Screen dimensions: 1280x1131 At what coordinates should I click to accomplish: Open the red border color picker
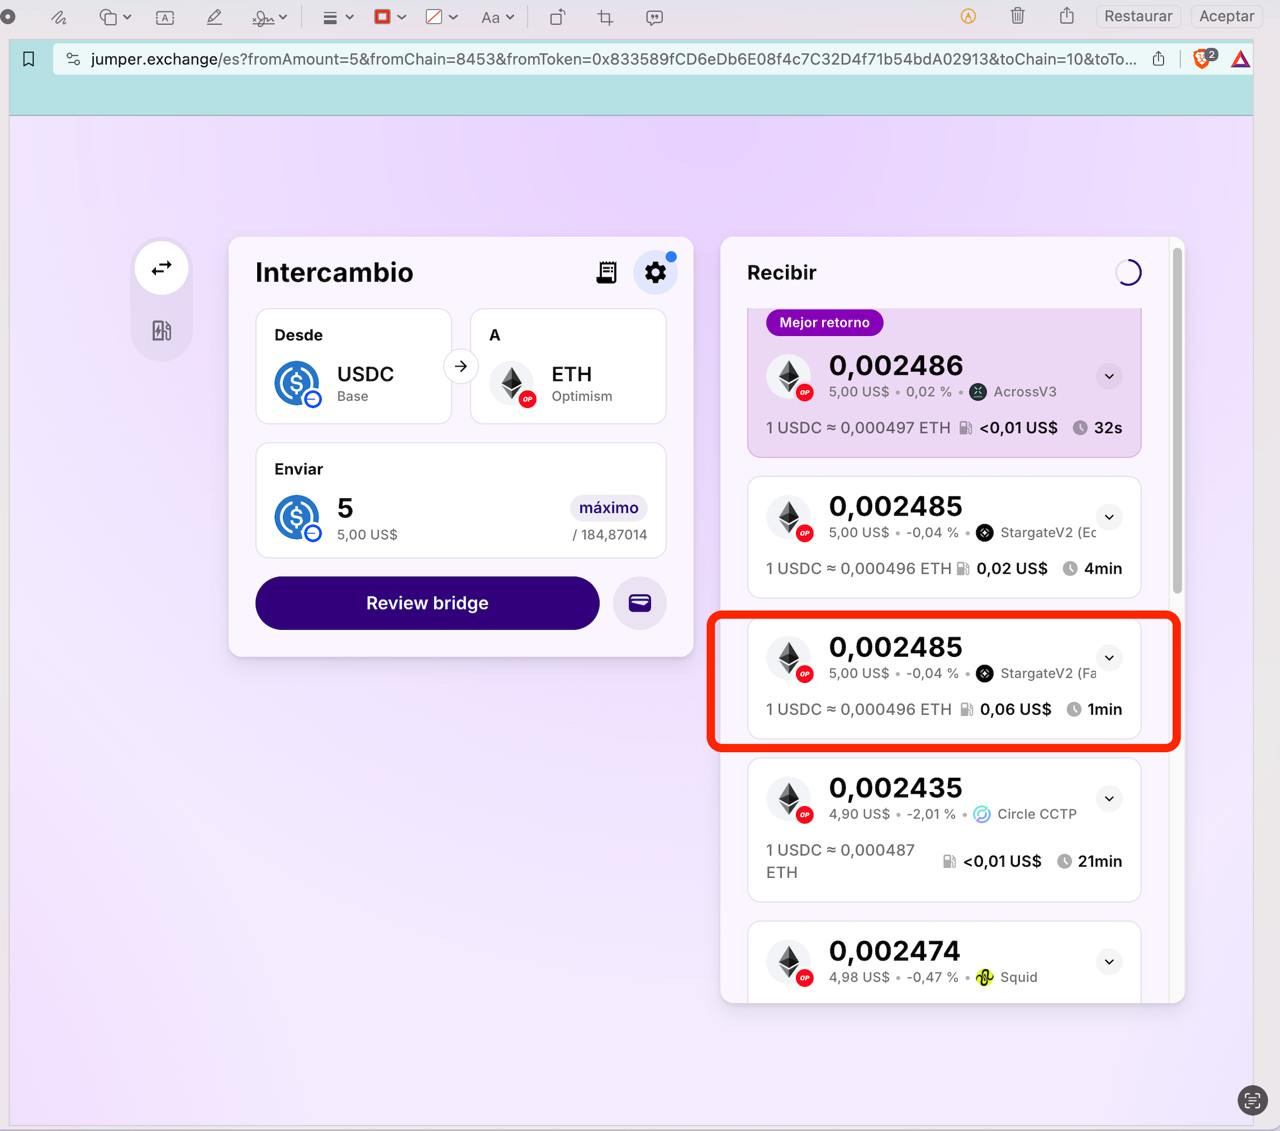click(390, 17)
